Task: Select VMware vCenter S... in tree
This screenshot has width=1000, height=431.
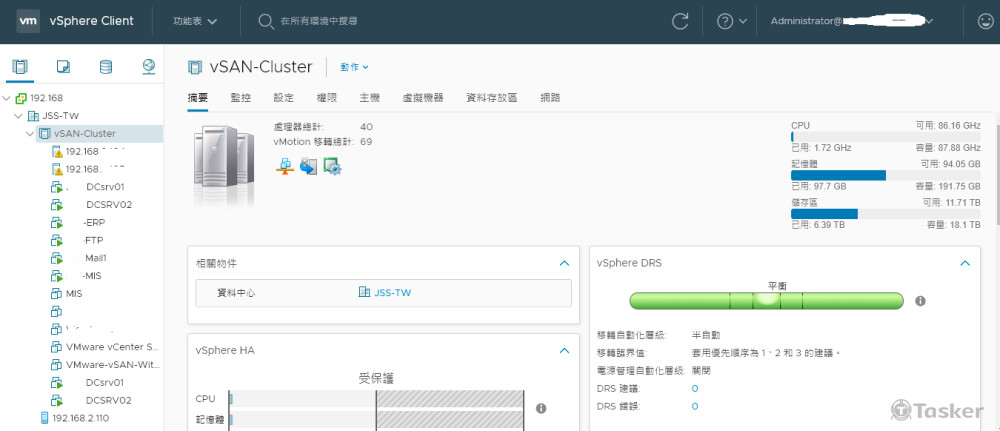Action: pyautogui.click(x=112, y=347)
